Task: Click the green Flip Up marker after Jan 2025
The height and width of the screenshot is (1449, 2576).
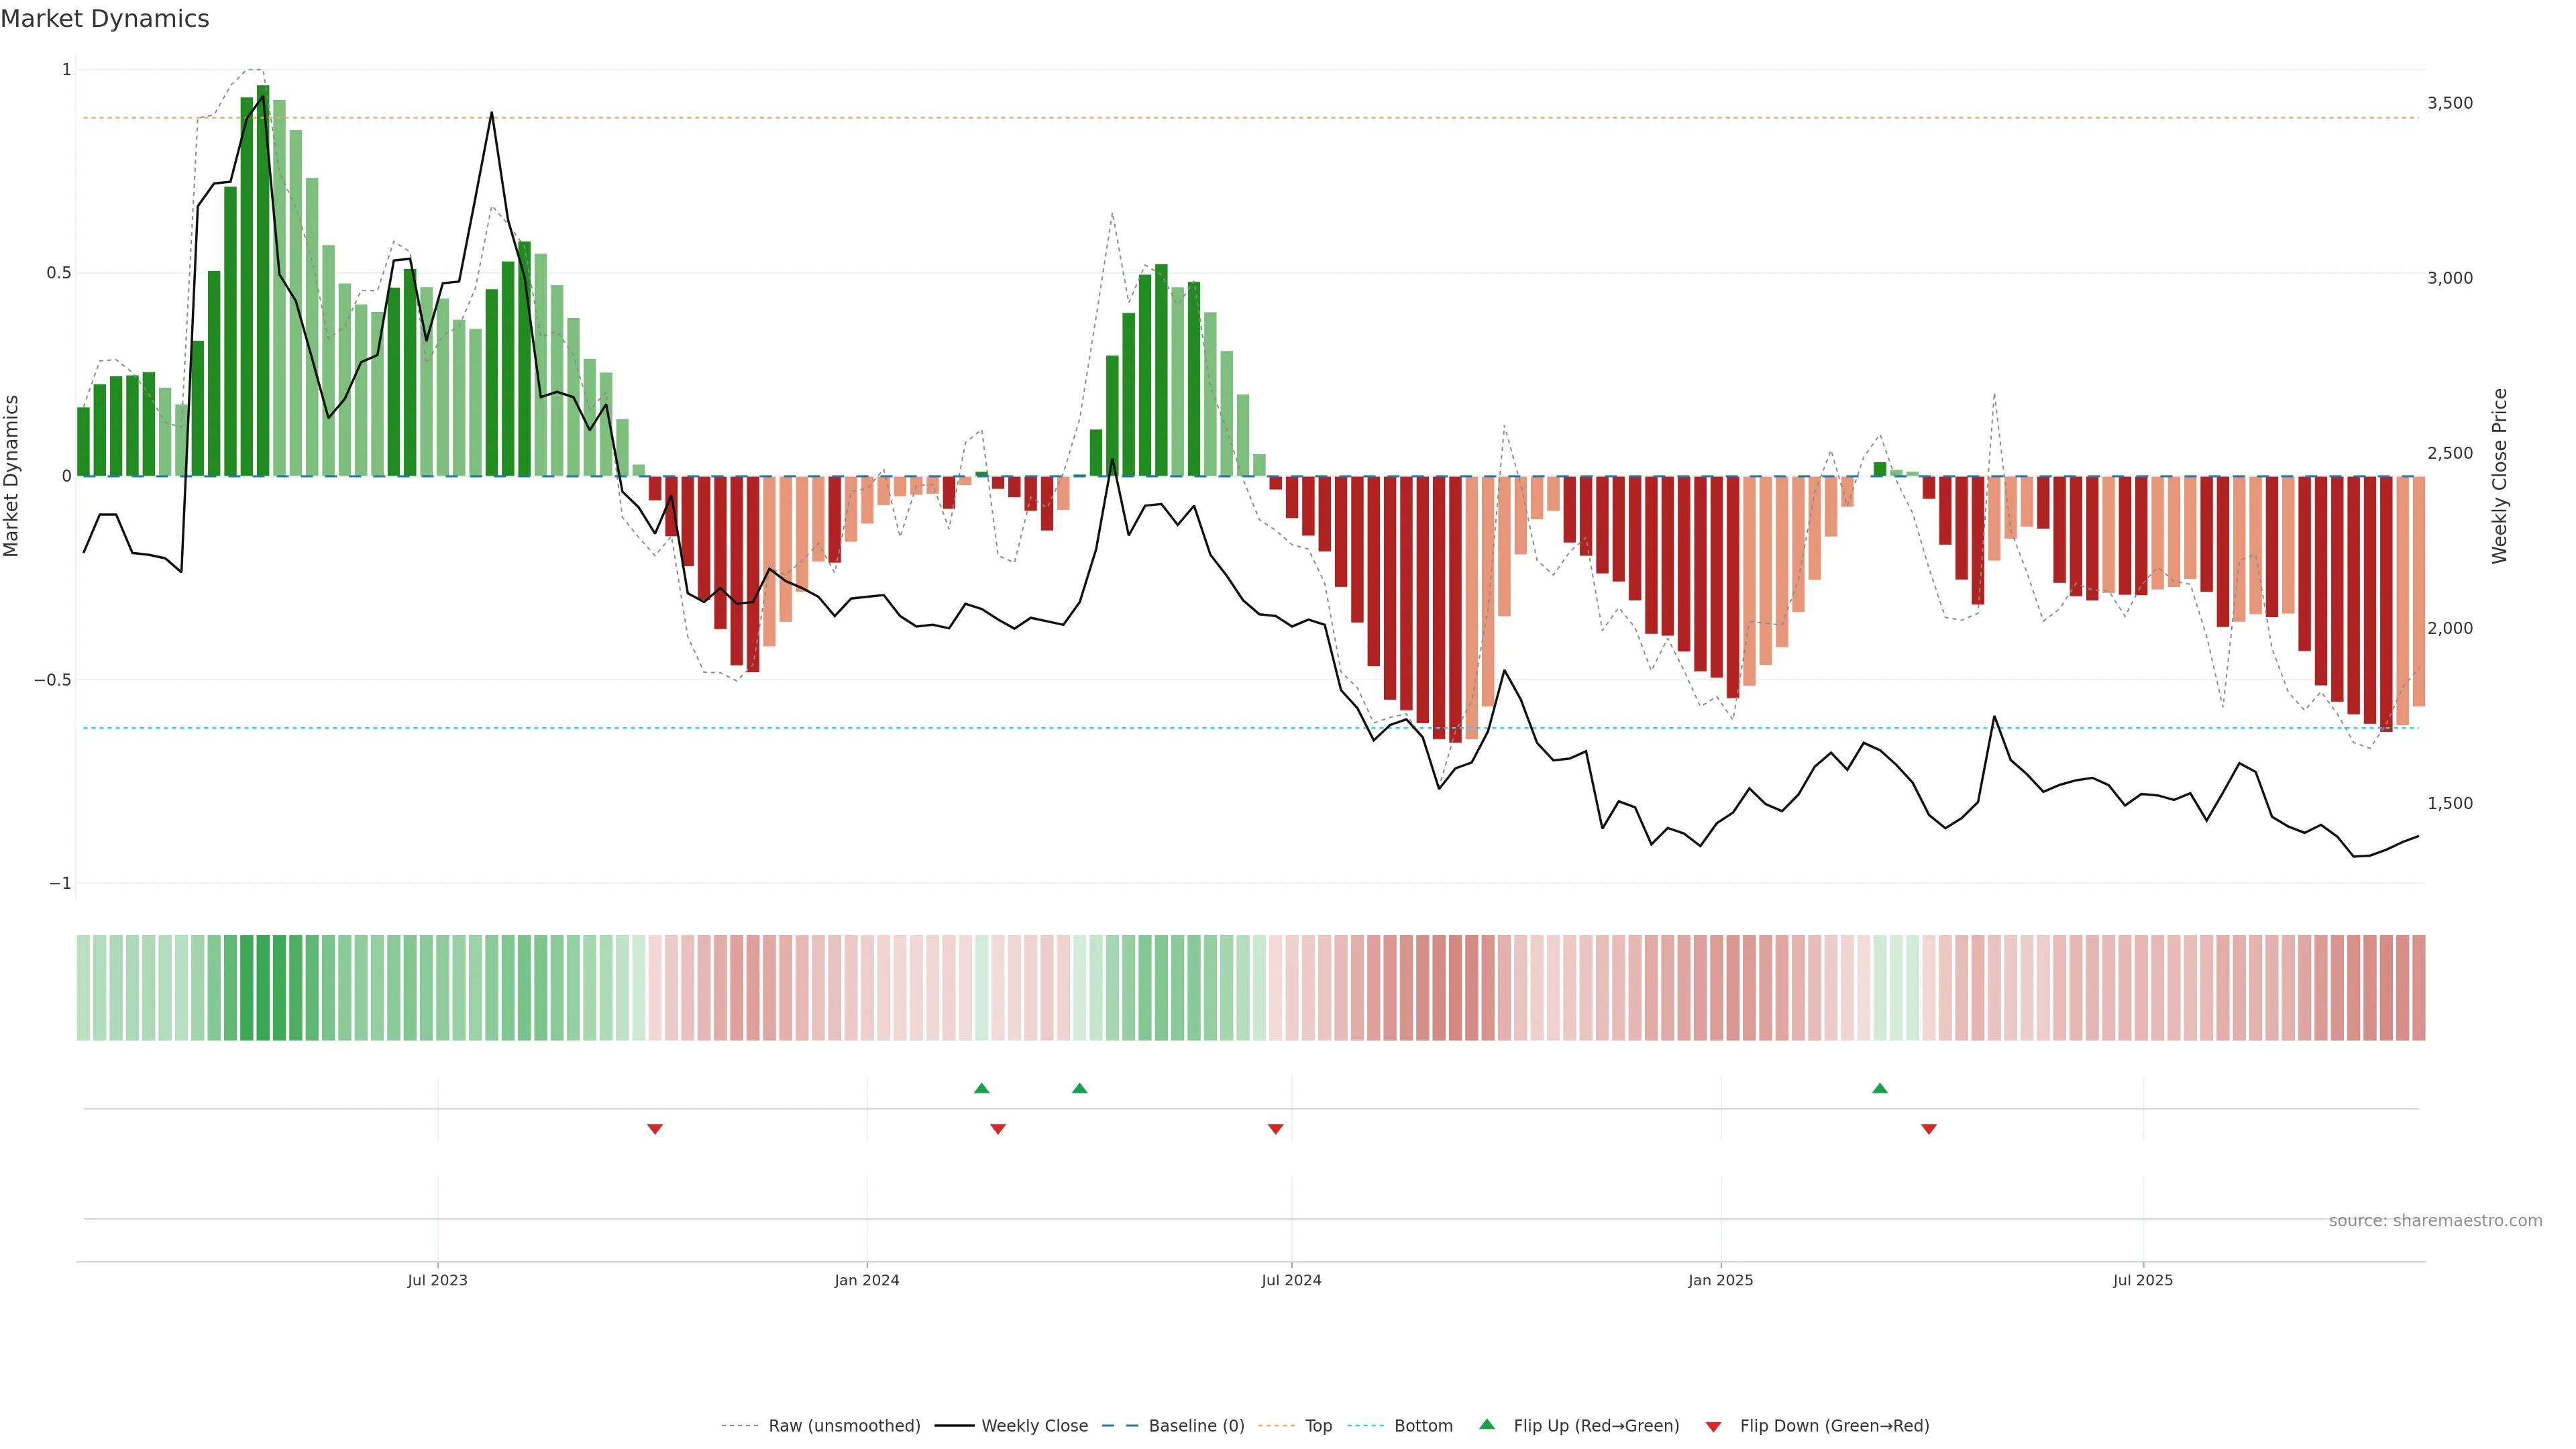Action: (x=1879, y=1088)
